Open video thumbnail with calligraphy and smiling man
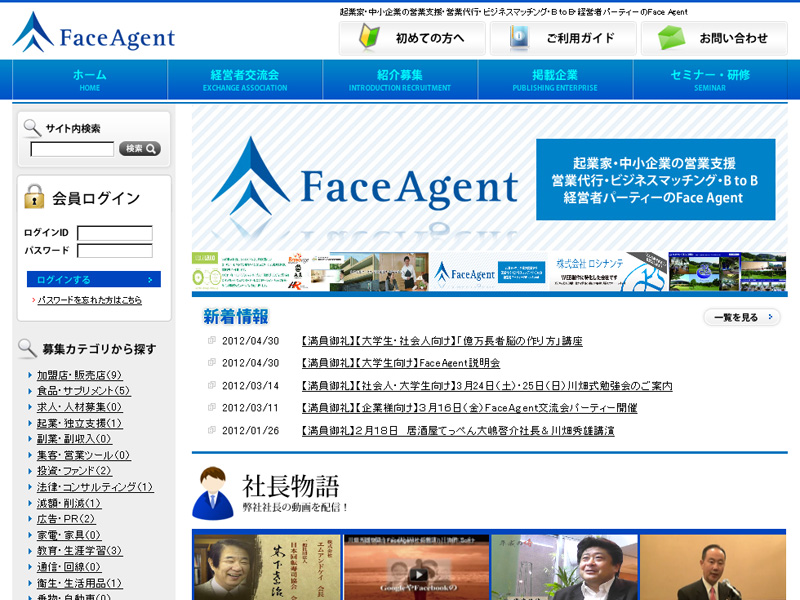The width and height of the screenshot is (800, 600). [x=267, y=567]
